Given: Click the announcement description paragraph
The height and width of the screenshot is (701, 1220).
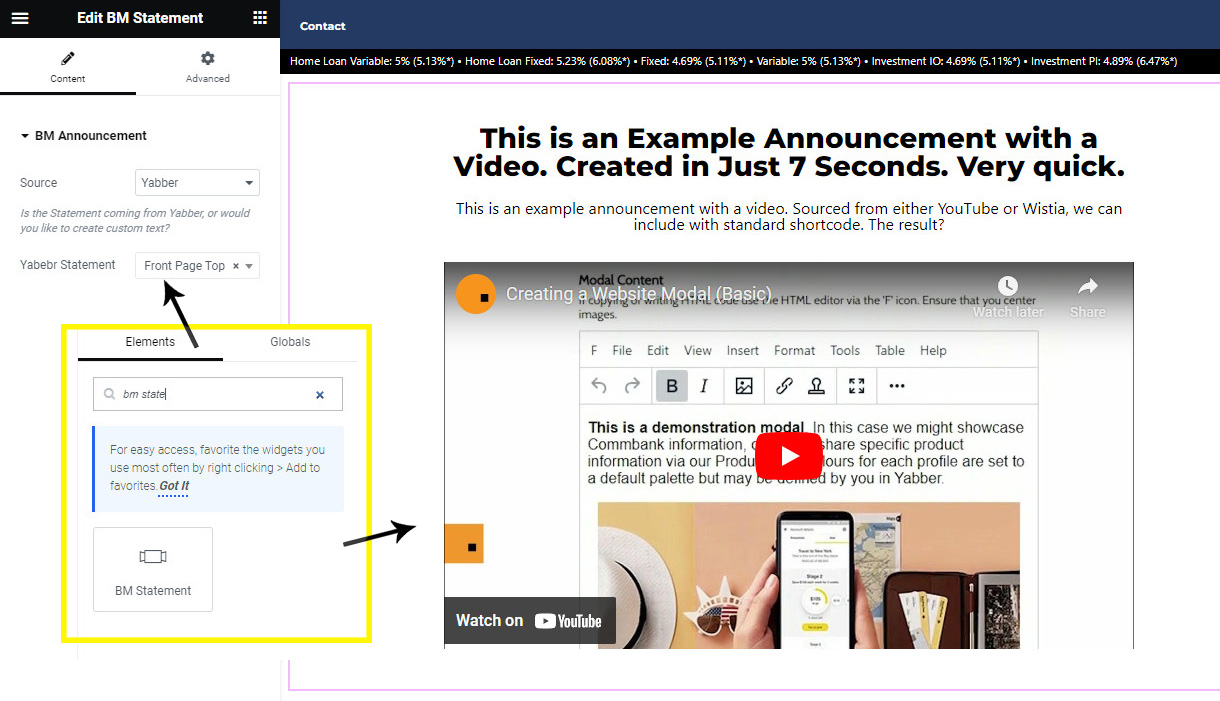Looking at the screenshot, I should click(x=789, y=217).
